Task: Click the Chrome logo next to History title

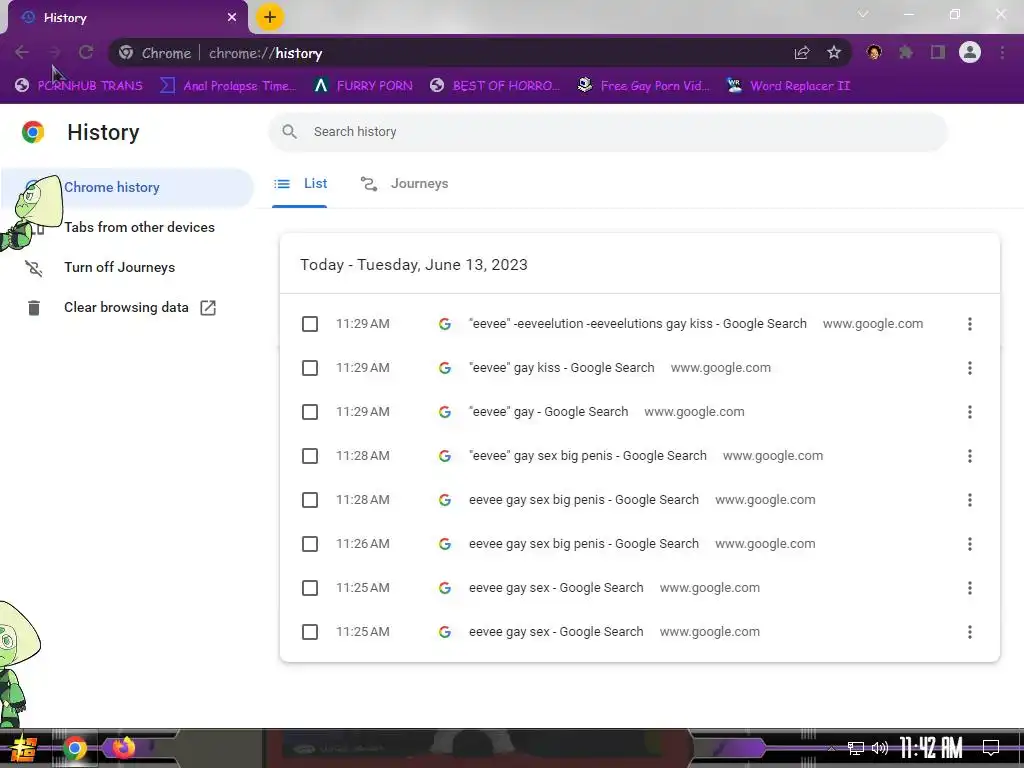Action: pos(33,132)
